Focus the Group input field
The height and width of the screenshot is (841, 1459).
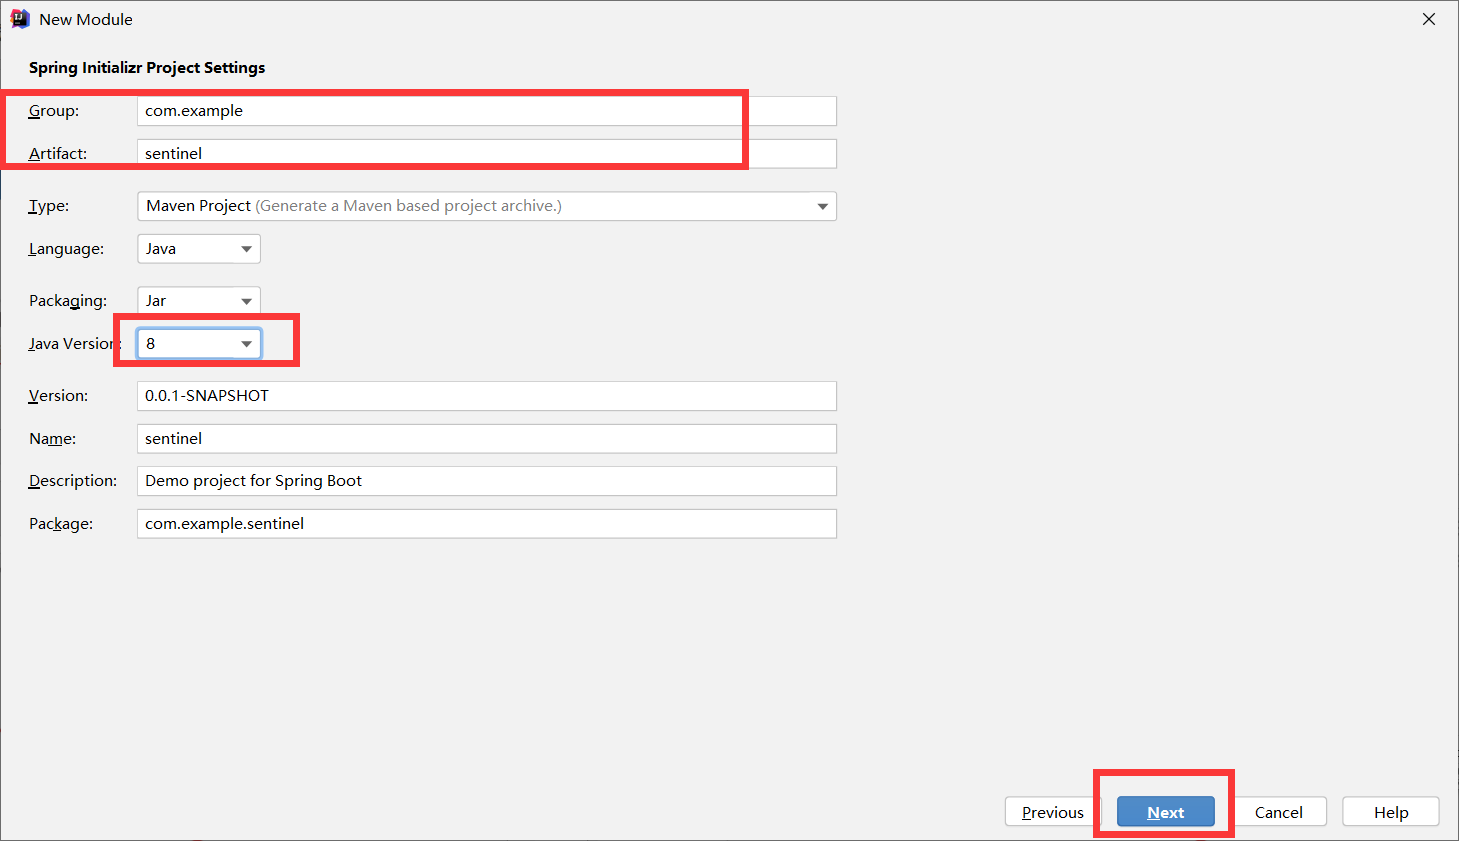click(x=486, y=111)
